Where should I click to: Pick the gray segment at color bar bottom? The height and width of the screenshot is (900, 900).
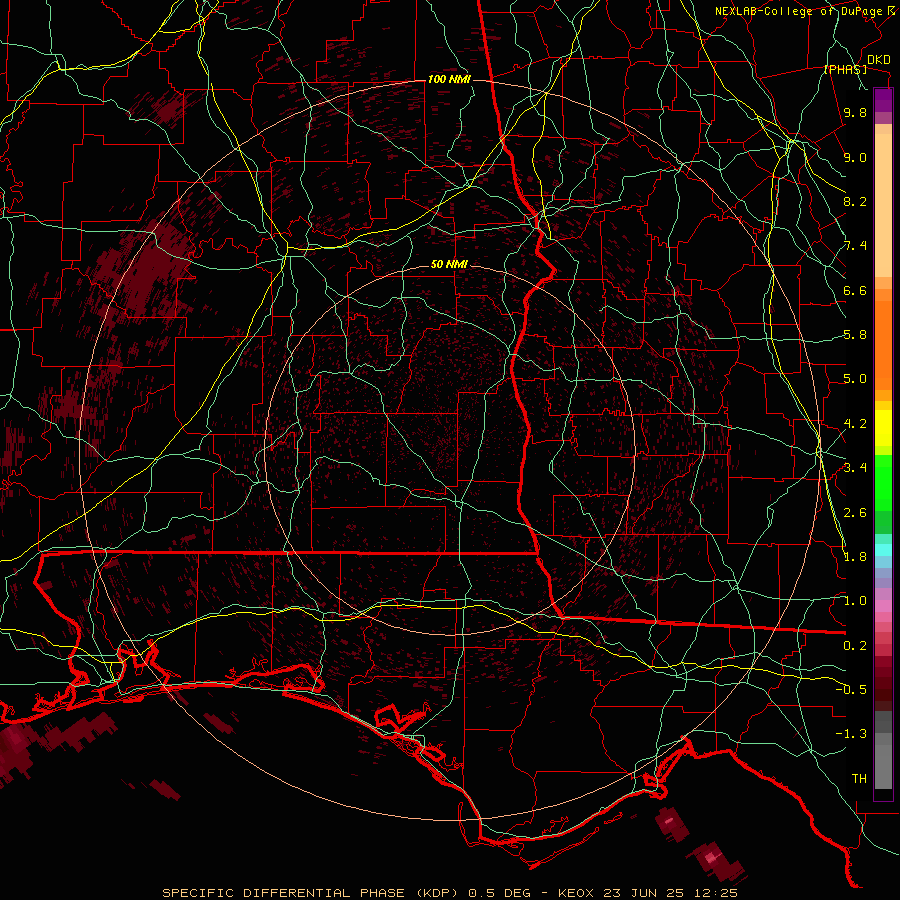pos(883,766)
